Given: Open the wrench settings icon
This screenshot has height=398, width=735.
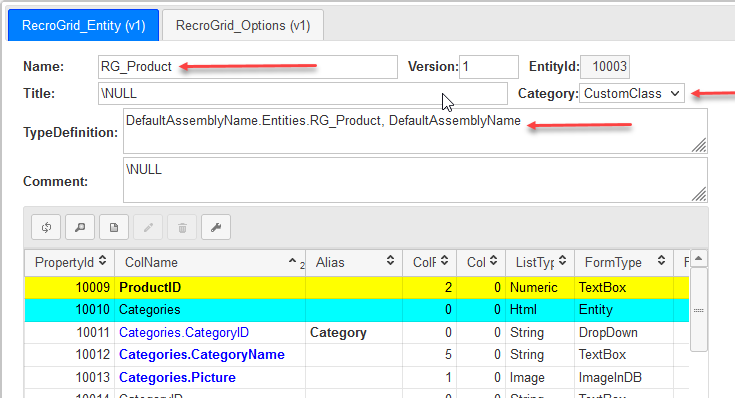Looking at the screenshot, I should [216, 227].
